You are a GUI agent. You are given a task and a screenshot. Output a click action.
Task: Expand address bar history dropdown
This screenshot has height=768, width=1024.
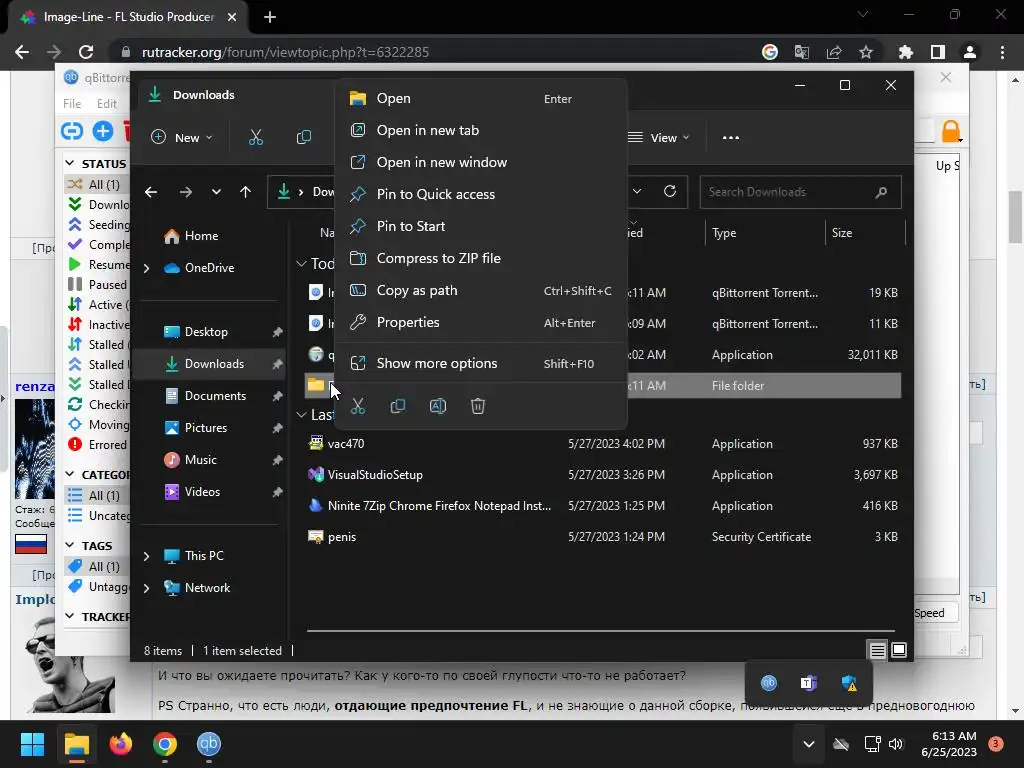coord(637,191)
